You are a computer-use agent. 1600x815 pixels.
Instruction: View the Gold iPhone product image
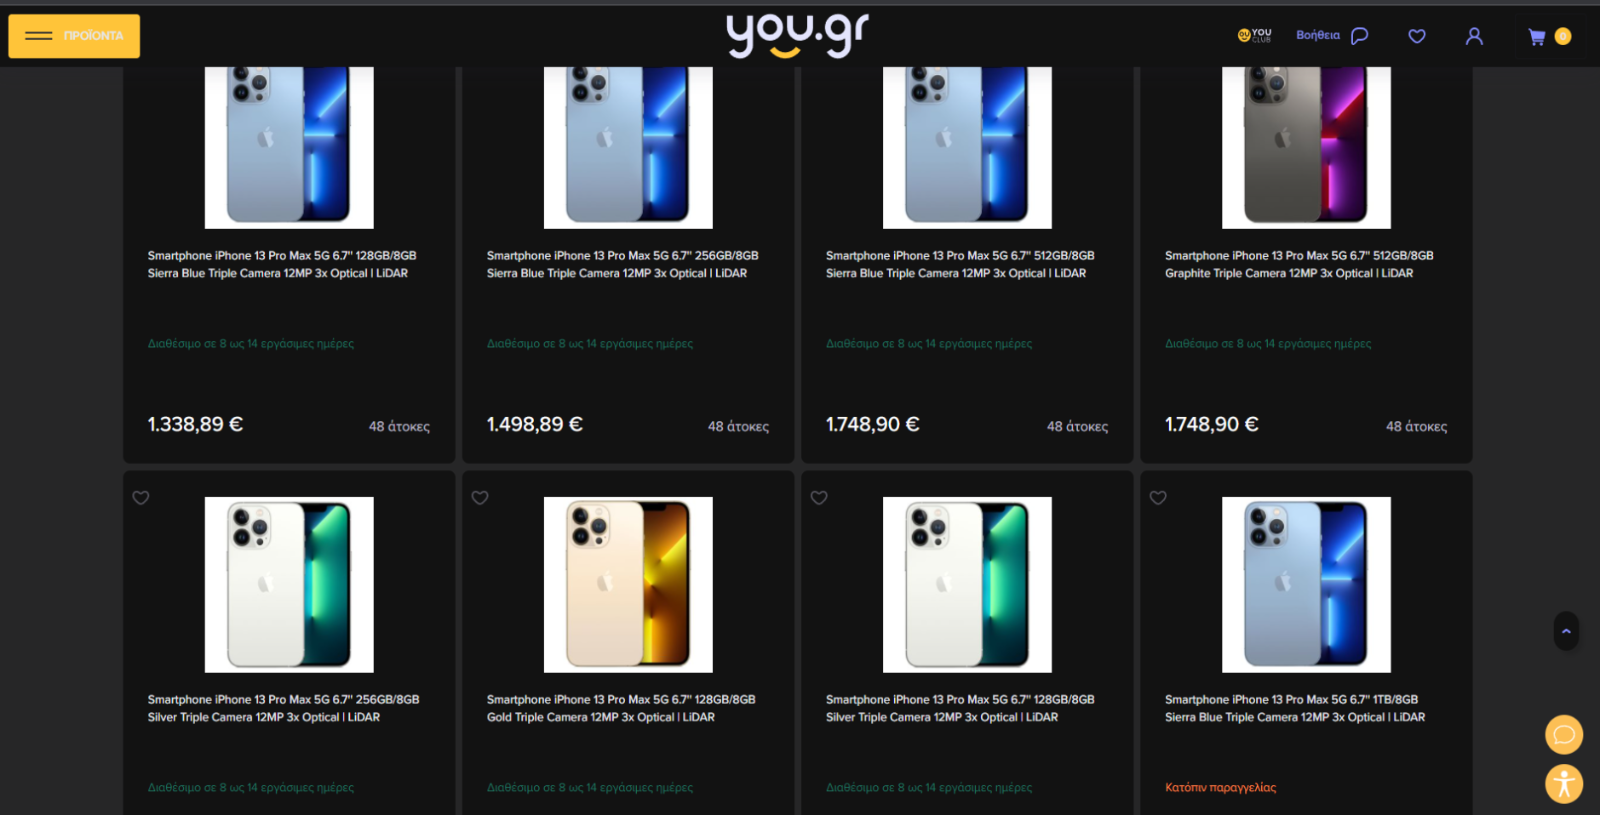point(628,584)
